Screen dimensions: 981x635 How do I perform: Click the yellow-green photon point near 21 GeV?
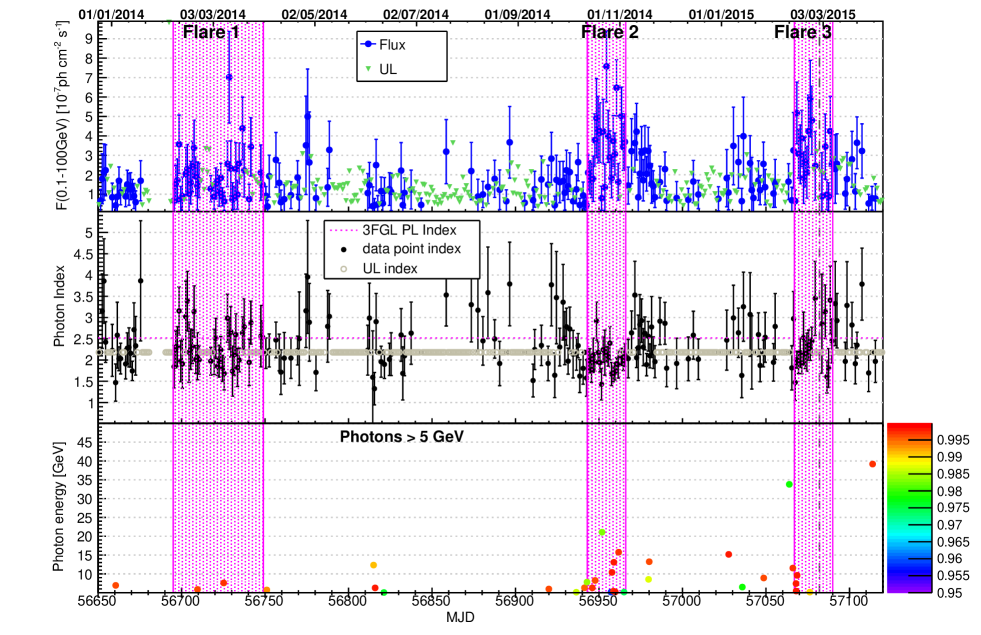coord(602,532)
